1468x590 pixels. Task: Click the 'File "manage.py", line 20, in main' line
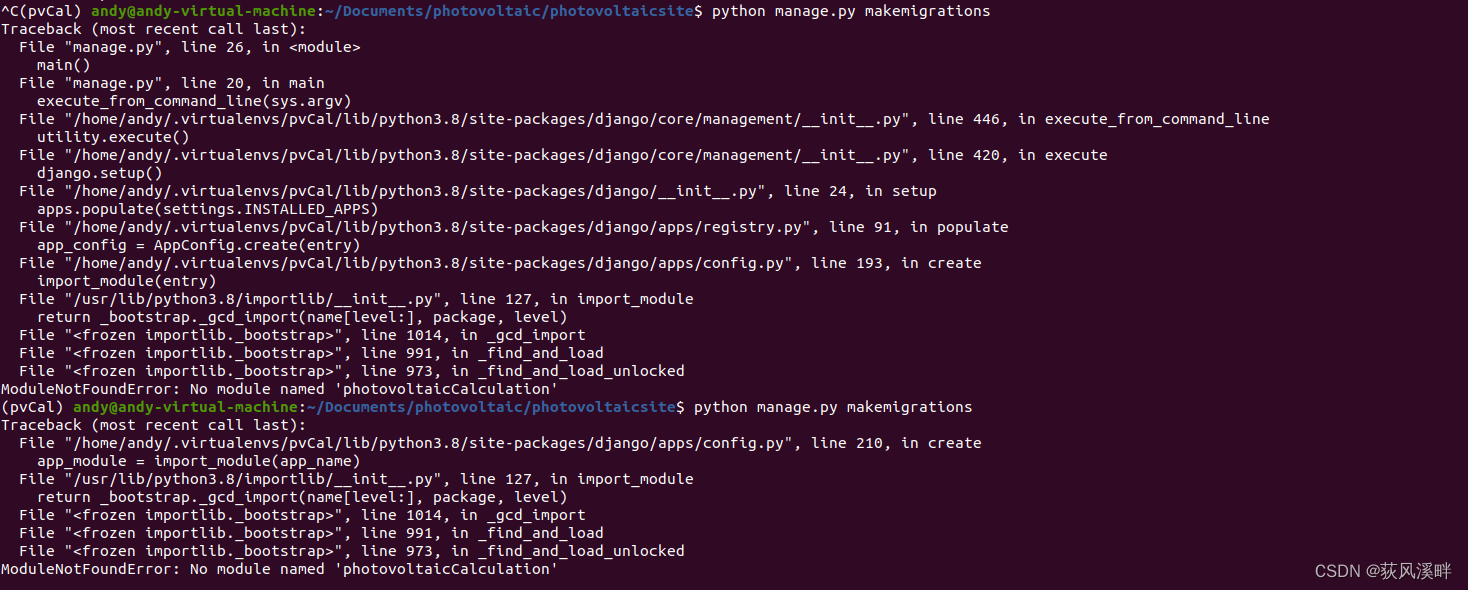pyautogui.click(x=171, y=83)
